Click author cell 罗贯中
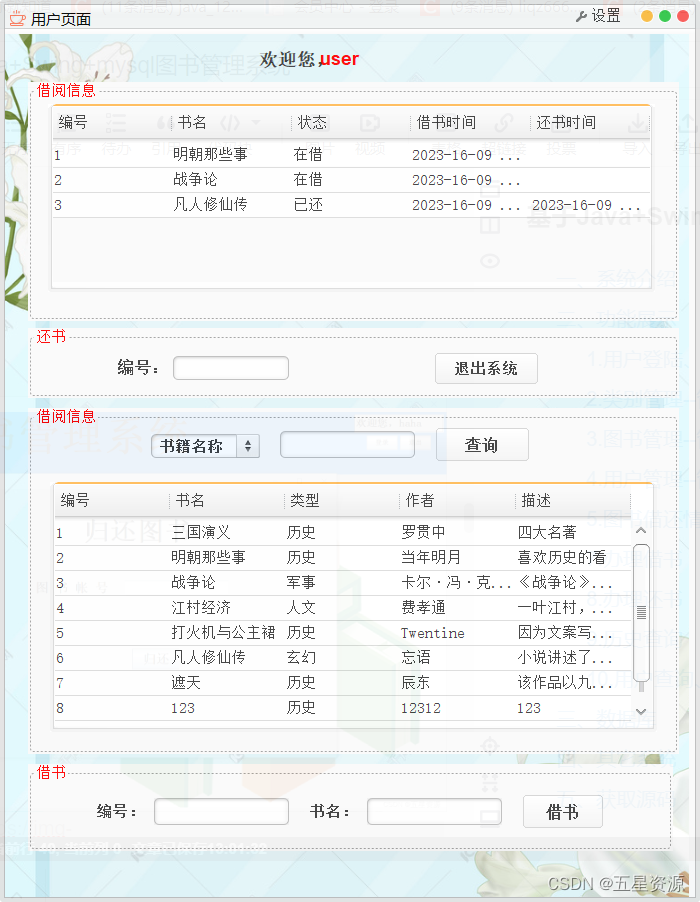The width and height of the screenshot is (700, 902). tap(423, 533)
